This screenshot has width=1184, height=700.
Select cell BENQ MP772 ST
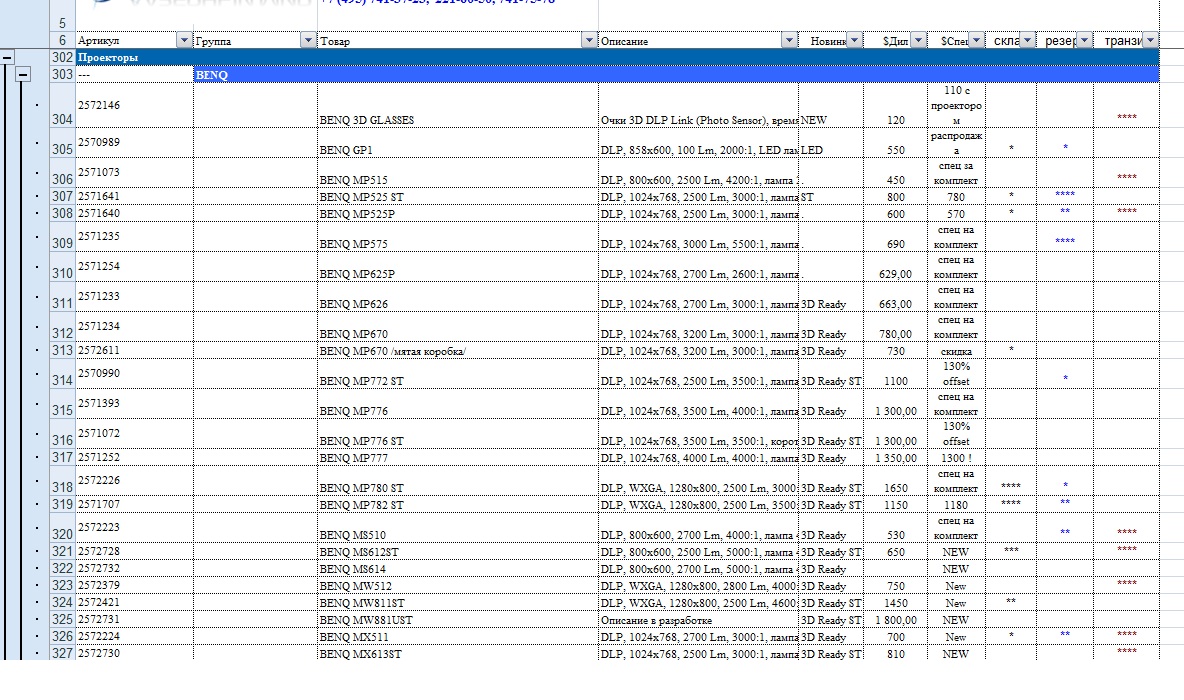click(x=458, y=374)
